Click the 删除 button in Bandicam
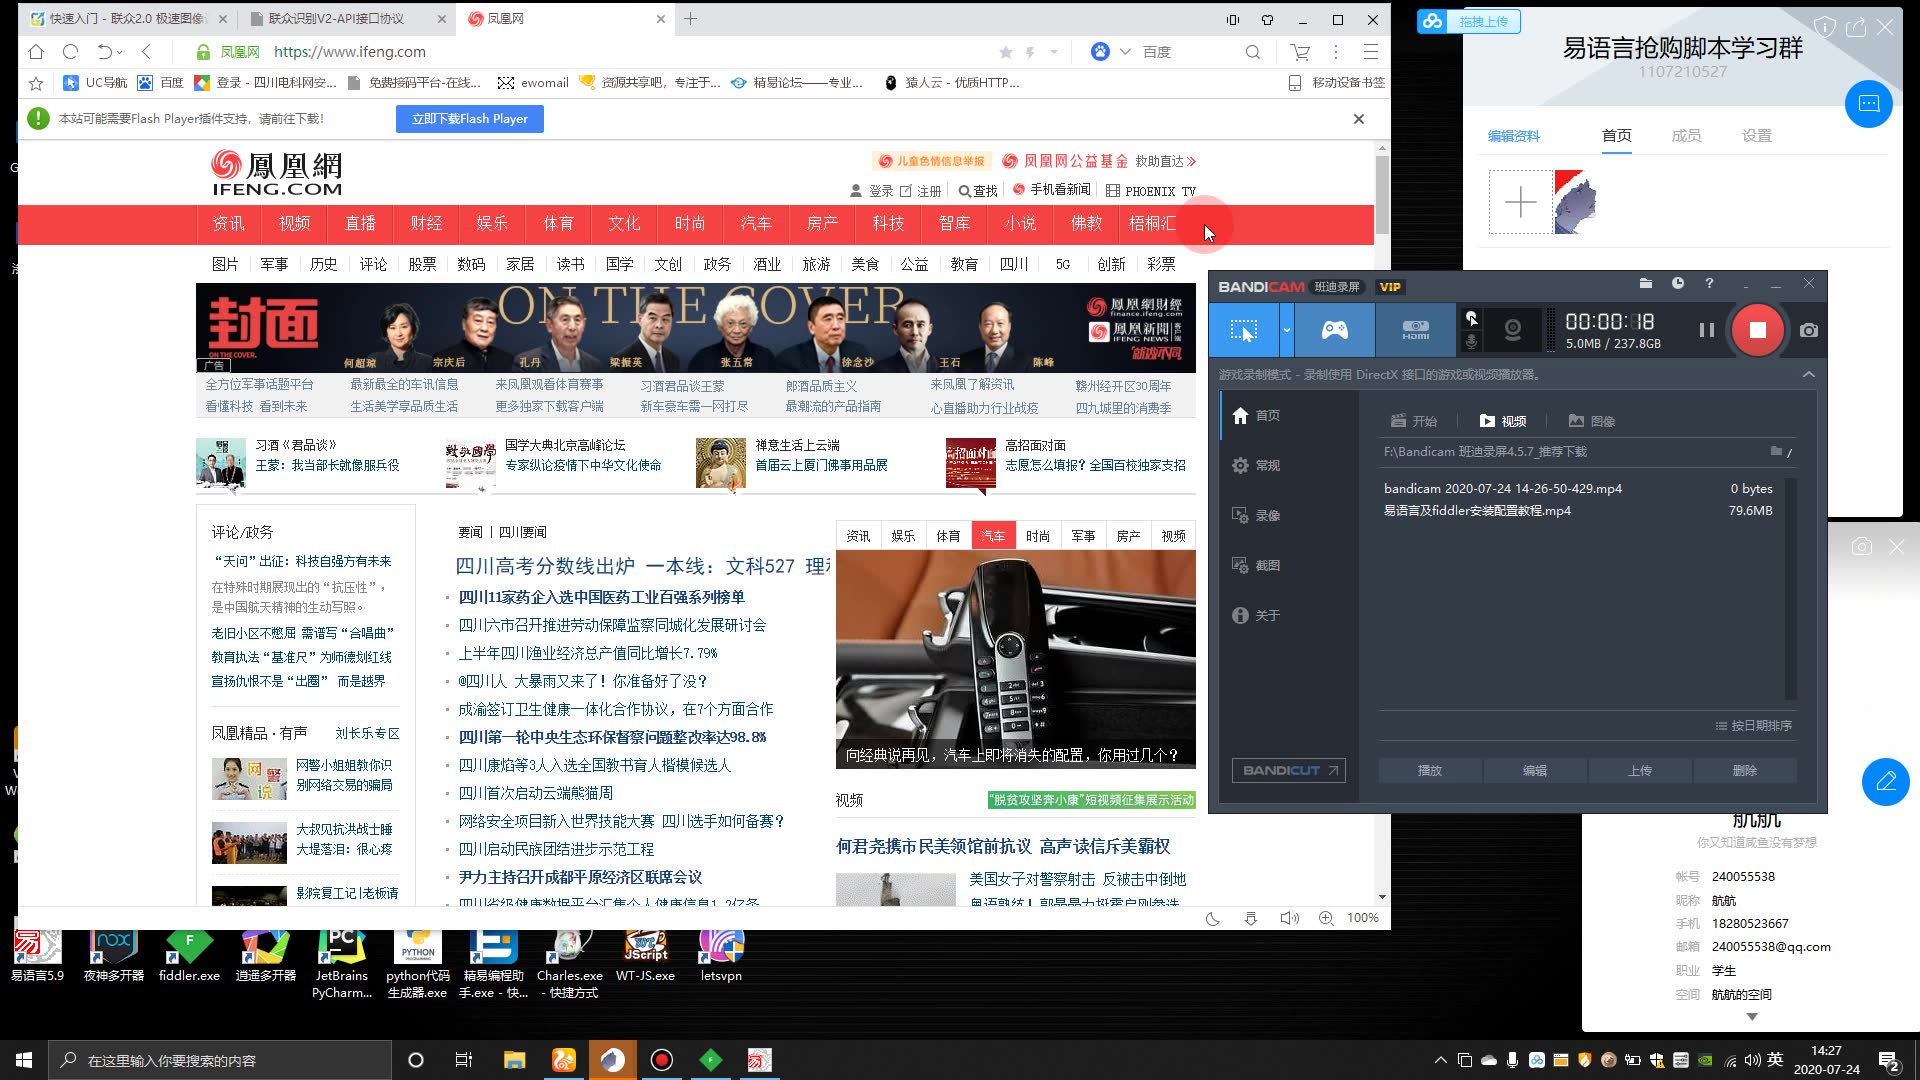1920x1080 pixels. (1745, 770)
